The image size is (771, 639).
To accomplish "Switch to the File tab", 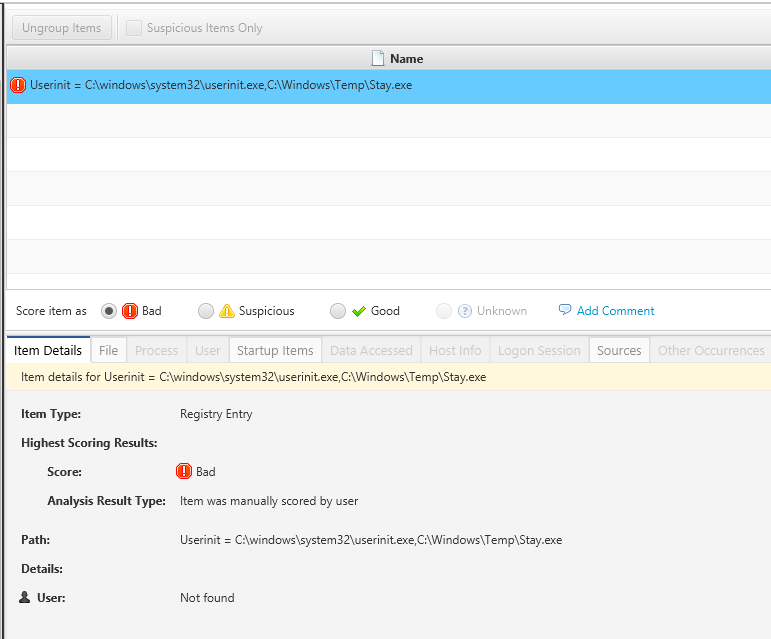I will (108, 351).
